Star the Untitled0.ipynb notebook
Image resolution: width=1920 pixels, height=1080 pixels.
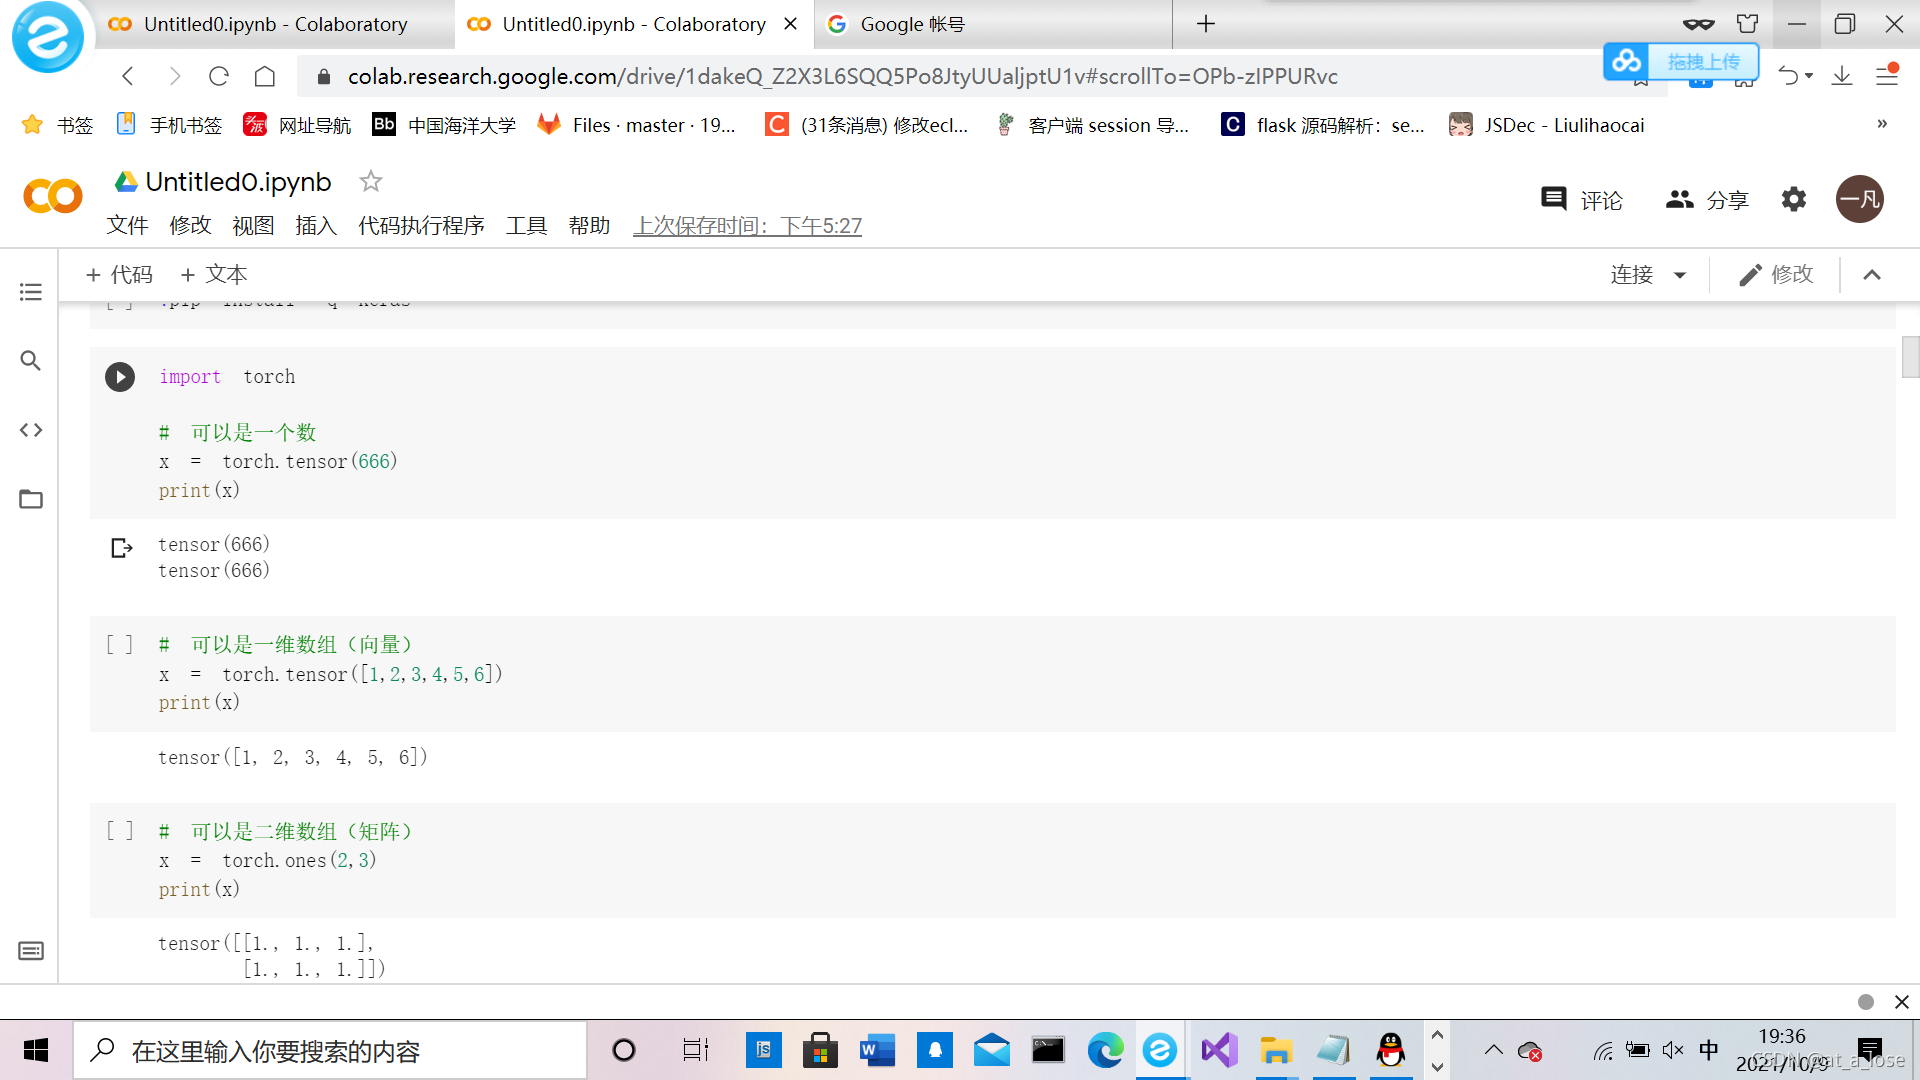371,181
